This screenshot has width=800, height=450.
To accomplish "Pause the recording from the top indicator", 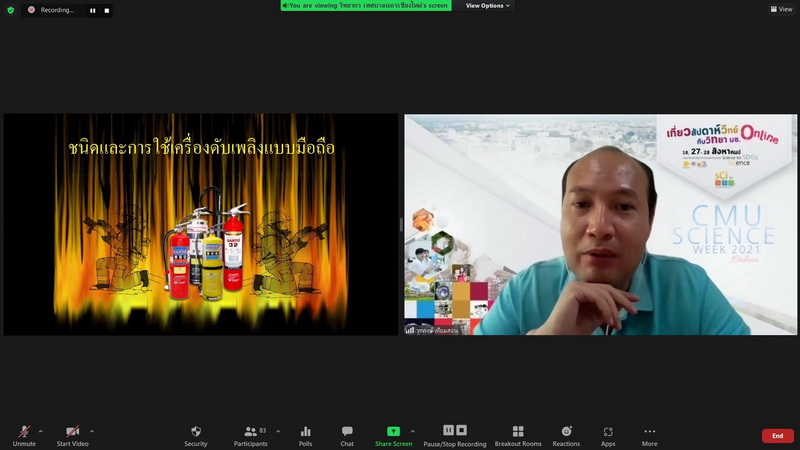I will point(92,10).
